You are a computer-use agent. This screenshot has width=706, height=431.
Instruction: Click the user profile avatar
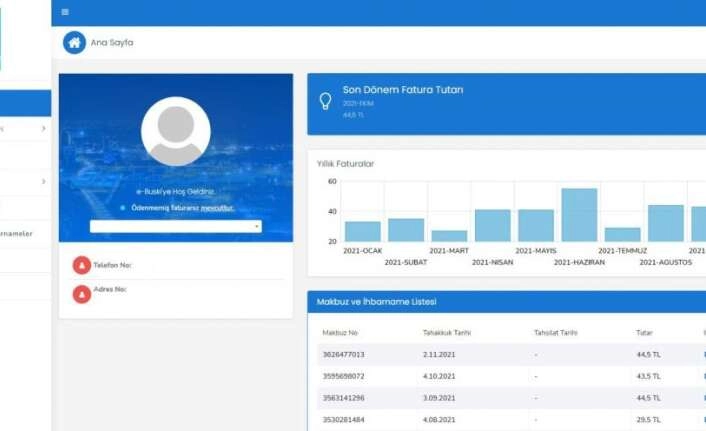[175, 131]
